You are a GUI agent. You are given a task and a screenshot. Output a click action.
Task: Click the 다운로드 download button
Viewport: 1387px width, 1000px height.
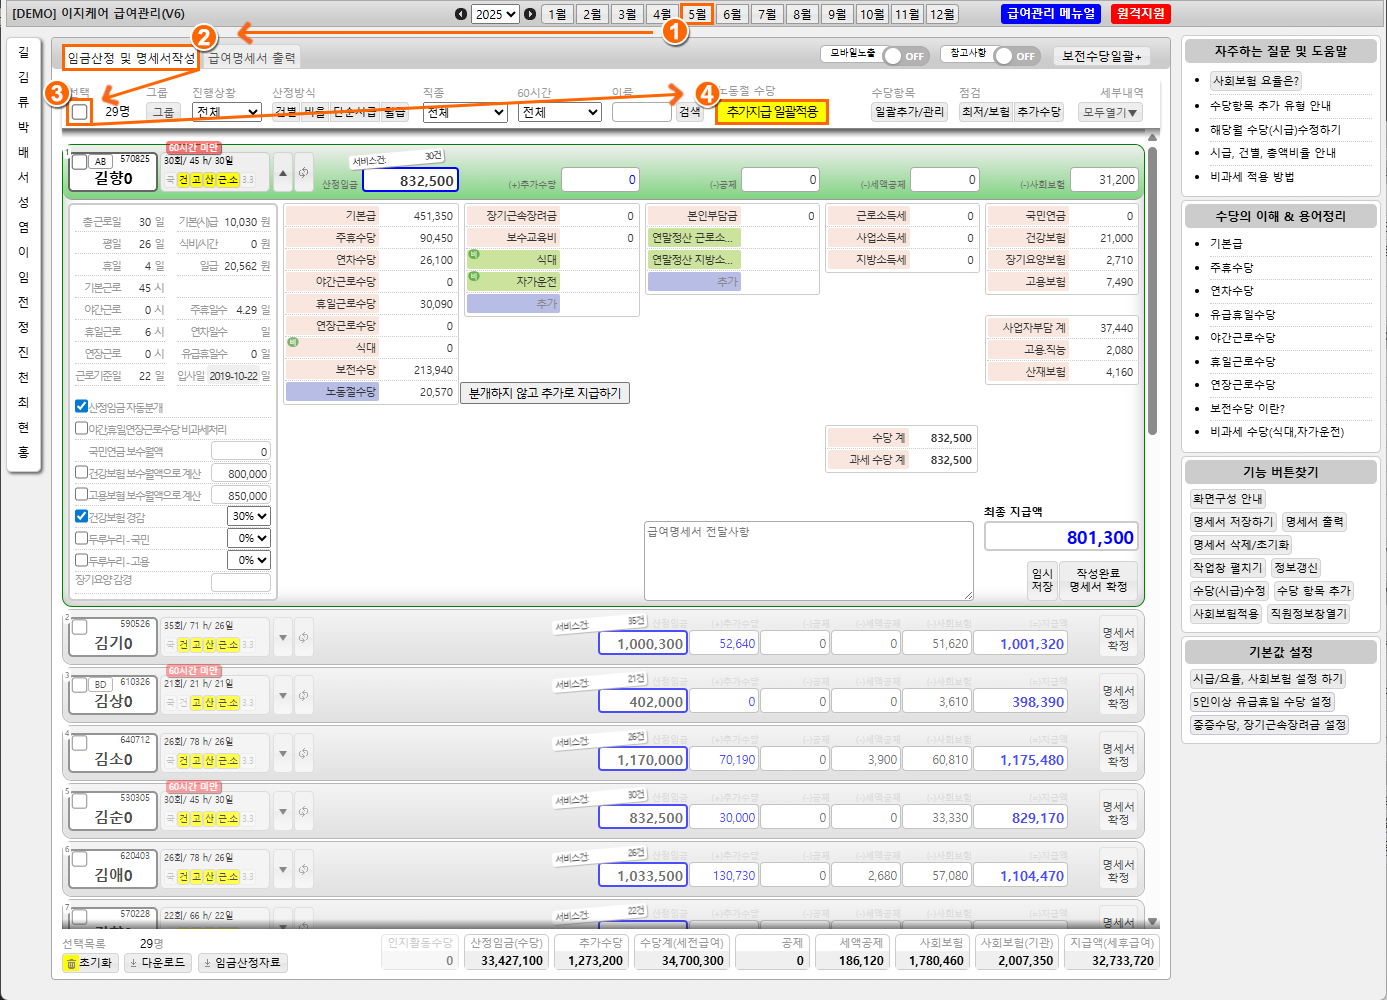(x=157, y=963)
